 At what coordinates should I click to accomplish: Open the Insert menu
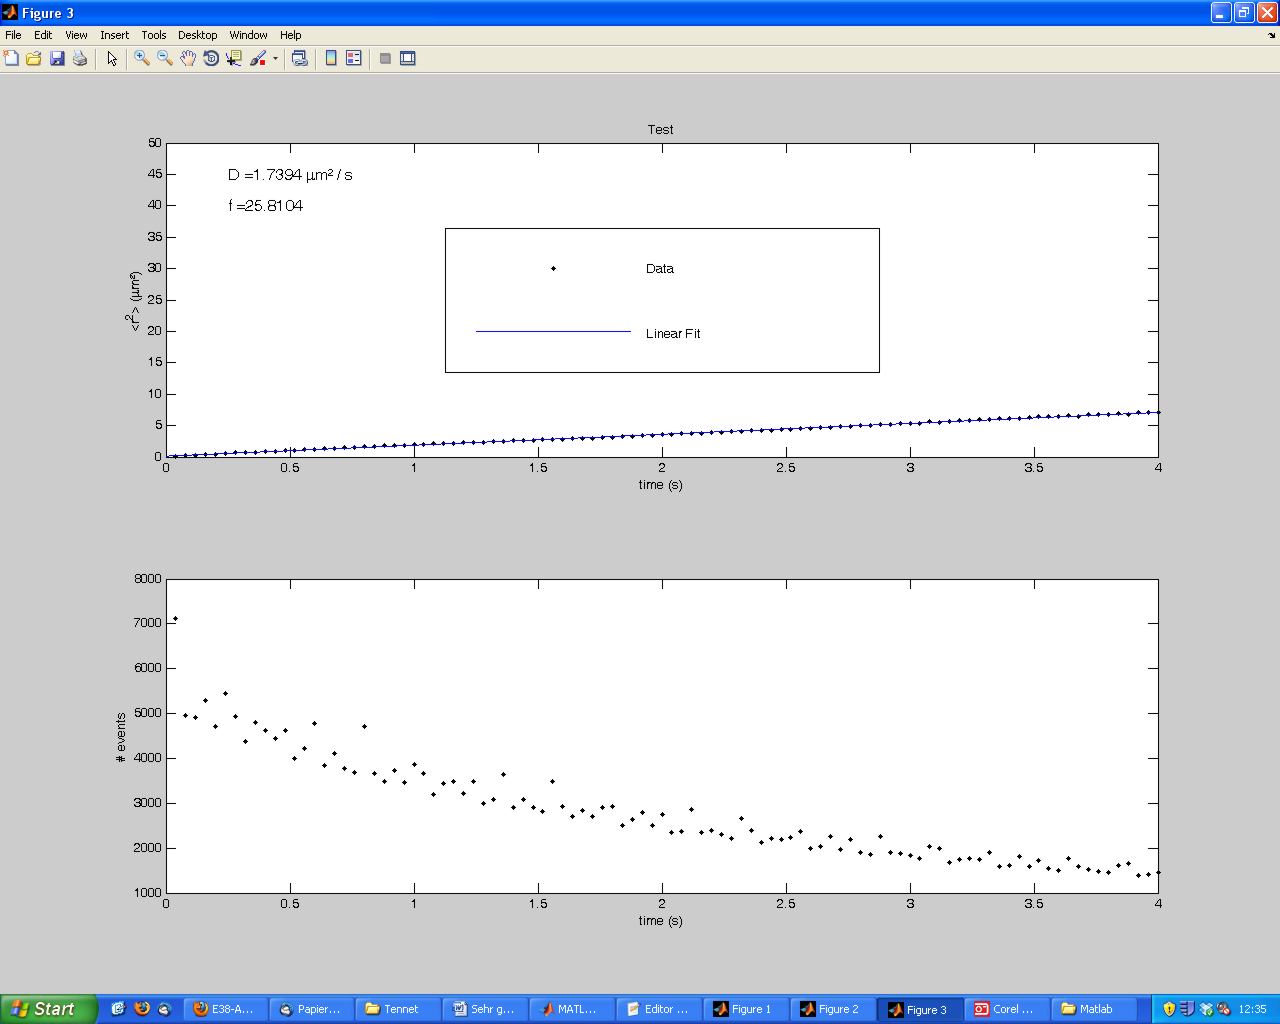114,35
